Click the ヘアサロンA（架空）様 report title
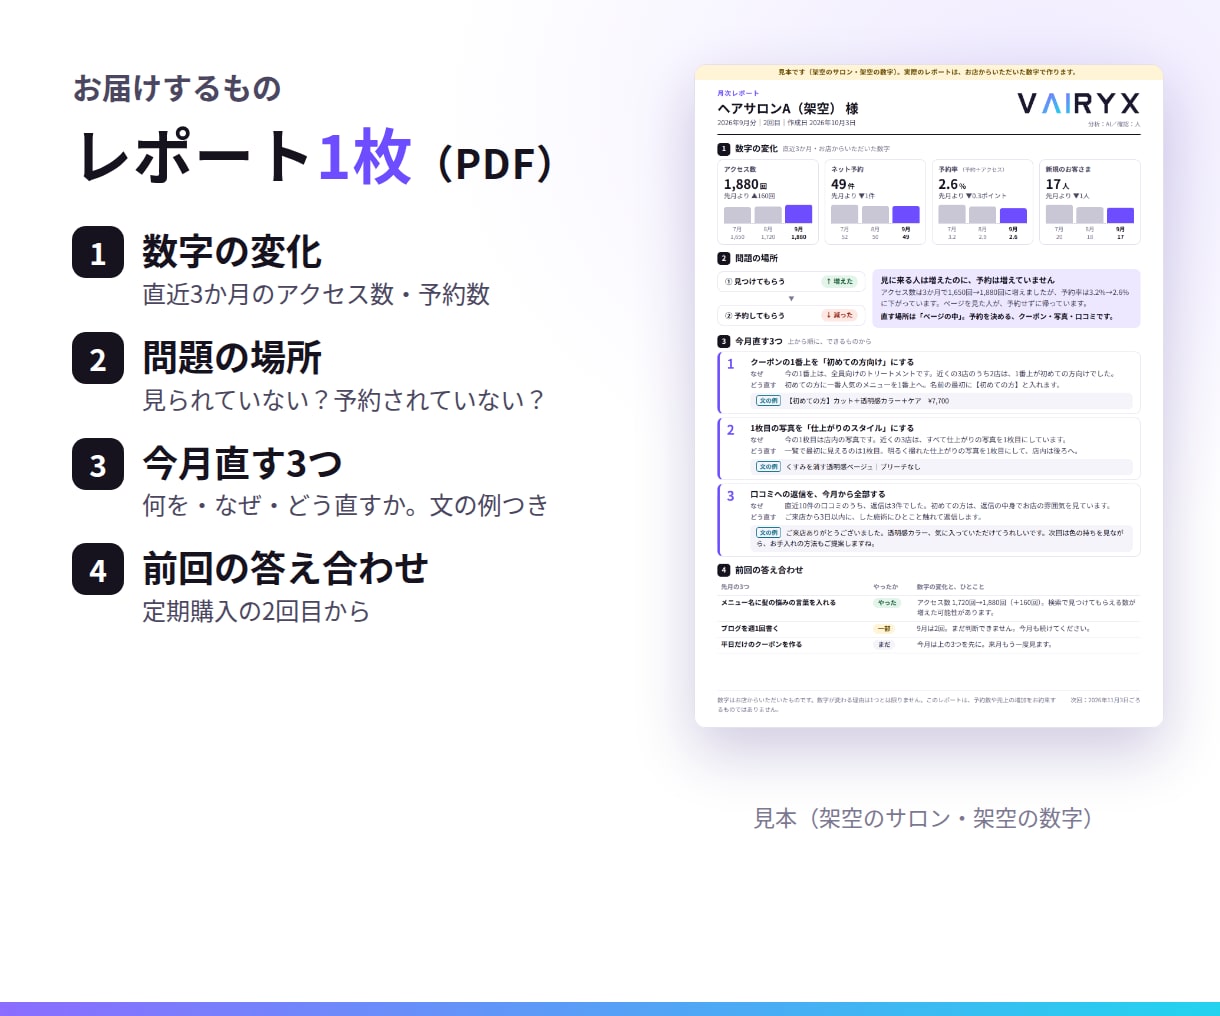 [788, 108]
